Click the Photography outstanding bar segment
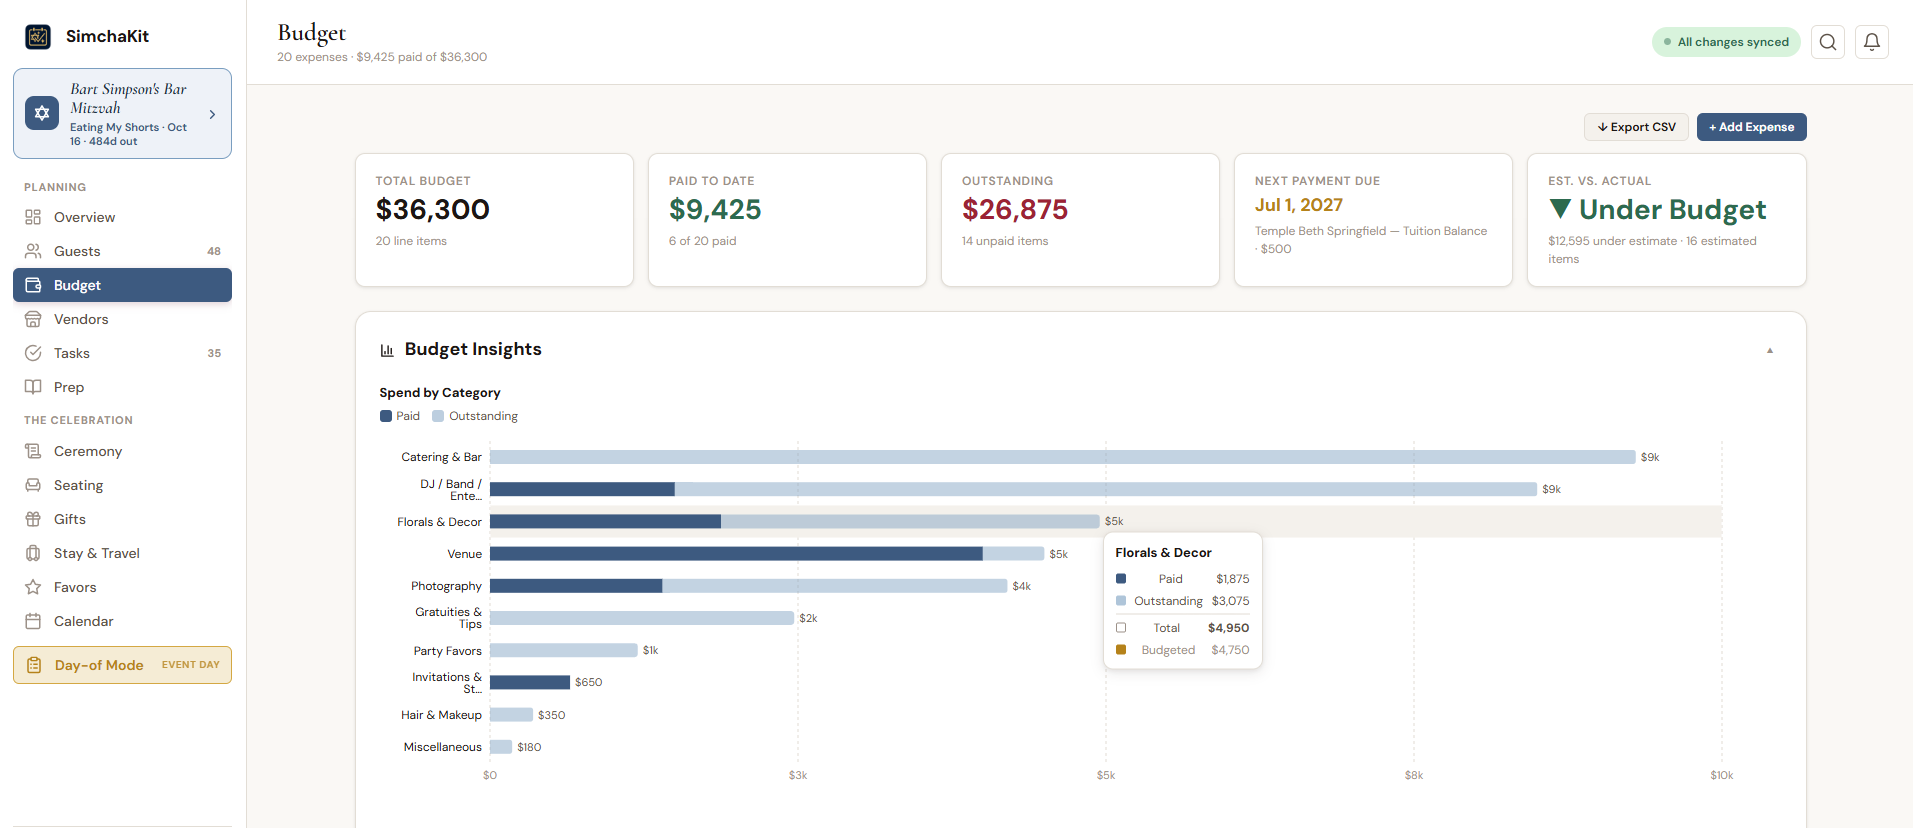 [x=835, y=586]
